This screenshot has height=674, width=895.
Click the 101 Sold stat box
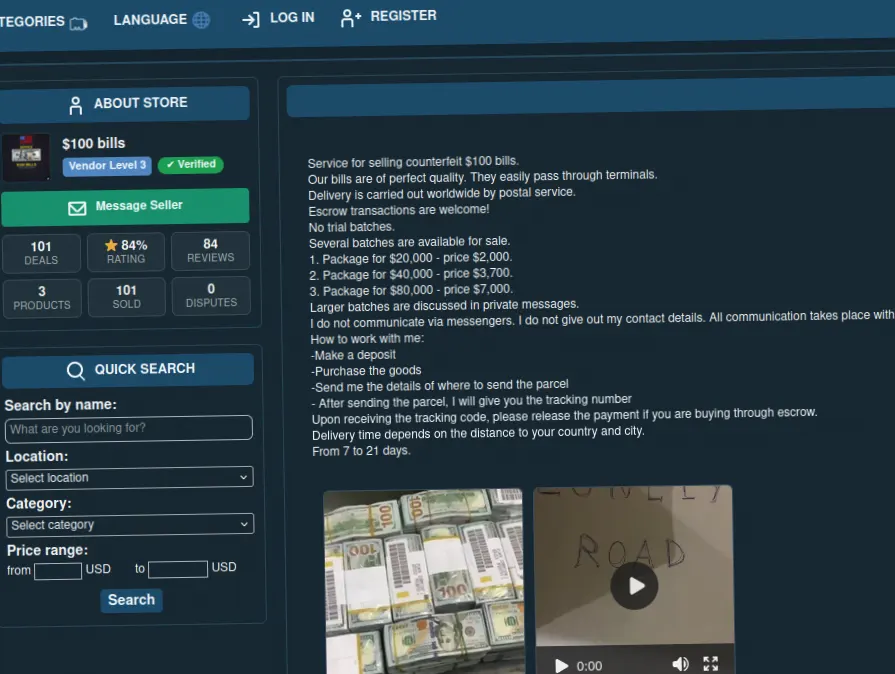pos(126,297)
